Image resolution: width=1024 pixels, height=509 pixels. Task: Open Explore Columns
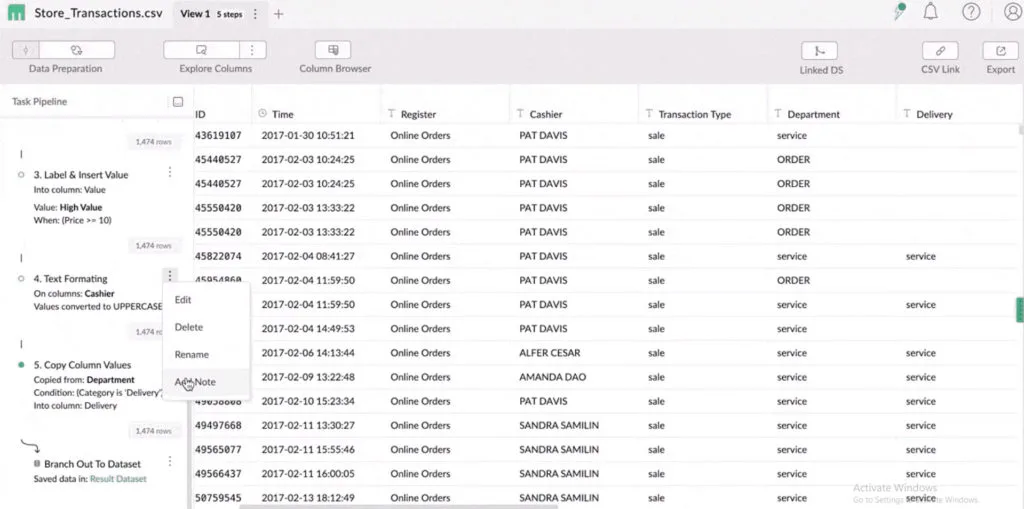[x=201, y=50]
